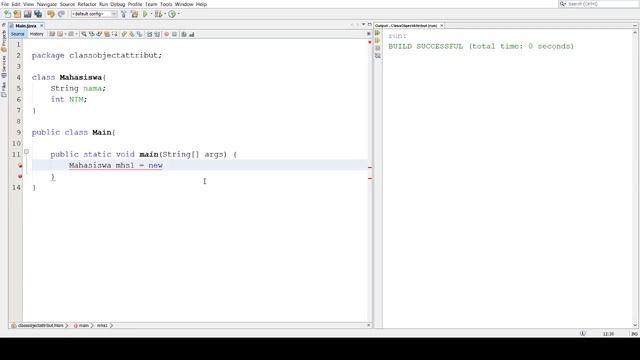Click Find Next Occurrence editor icon
Screen dimensions: 640x360
click(99, 34)
